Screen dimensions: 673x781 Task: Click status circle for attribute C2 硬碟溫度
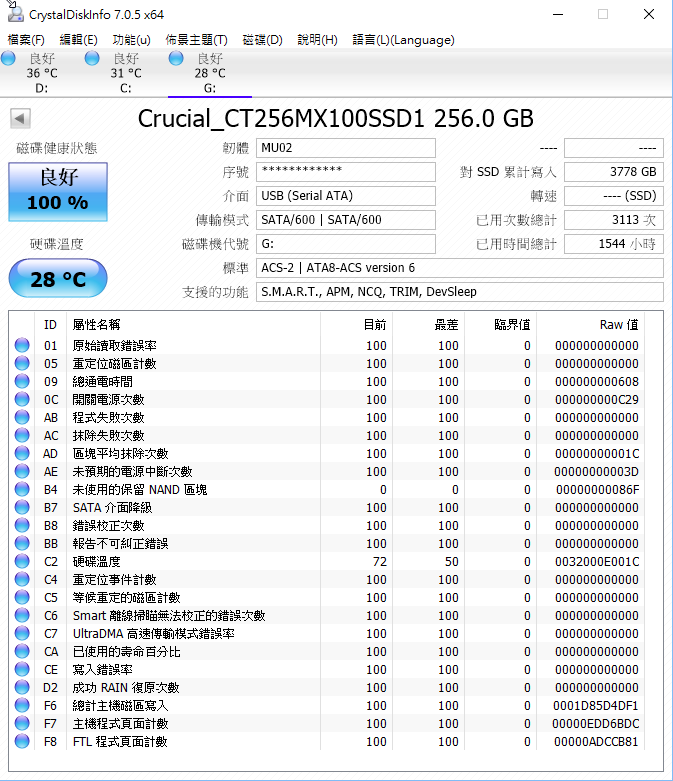(x=22, y=561)
